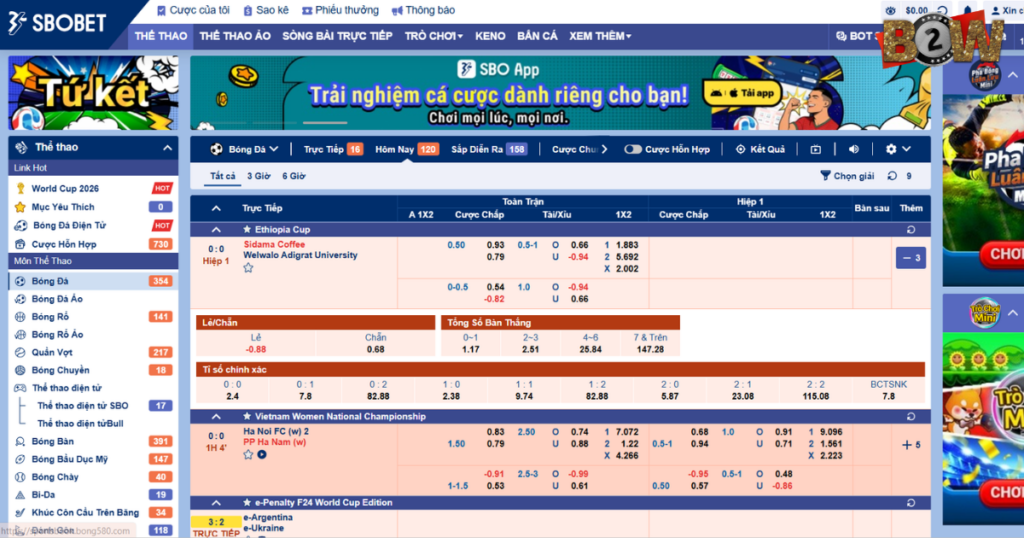Toggle sound speaker icon
This screenshot has height=538, width=1024.
pos(854,150)
